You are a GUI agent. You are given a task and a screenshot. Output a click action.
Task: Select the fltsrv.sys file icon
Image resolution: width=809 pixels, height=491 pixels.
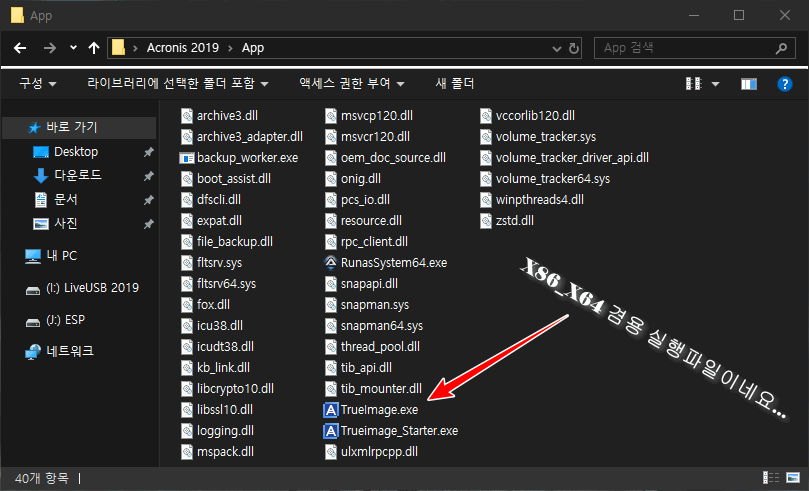click(x=187, y=263)
